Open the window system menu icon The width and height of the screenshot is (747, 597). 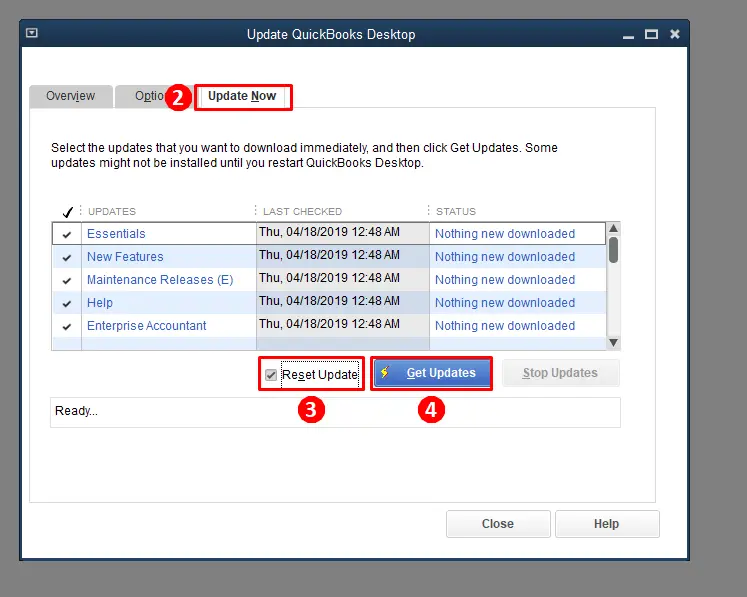click(32, 33)
